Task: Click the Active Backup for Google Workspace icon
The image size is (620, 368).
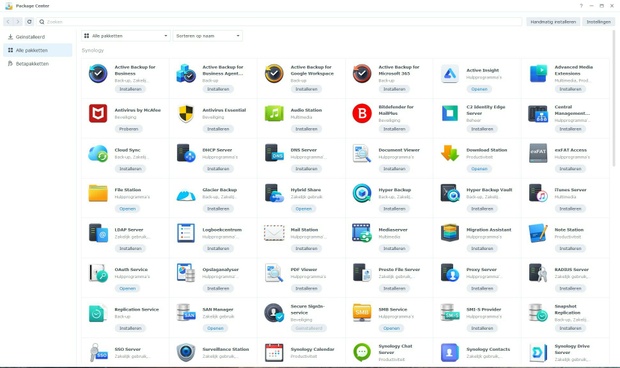Action: point(274,74)
